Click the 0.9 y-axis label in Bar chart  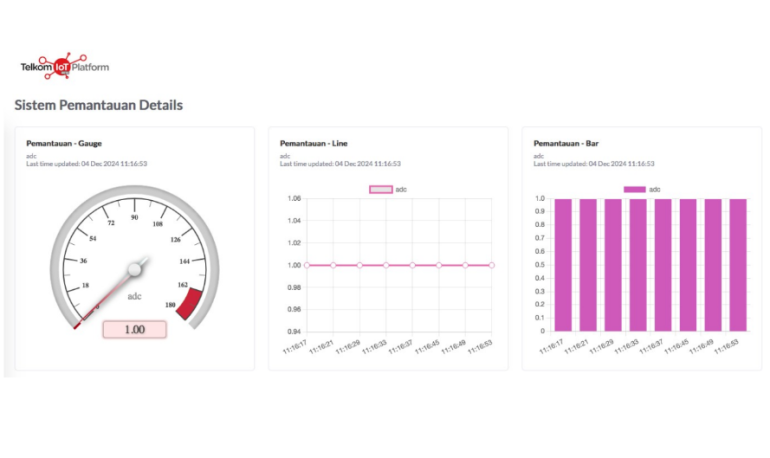[540, 211]
